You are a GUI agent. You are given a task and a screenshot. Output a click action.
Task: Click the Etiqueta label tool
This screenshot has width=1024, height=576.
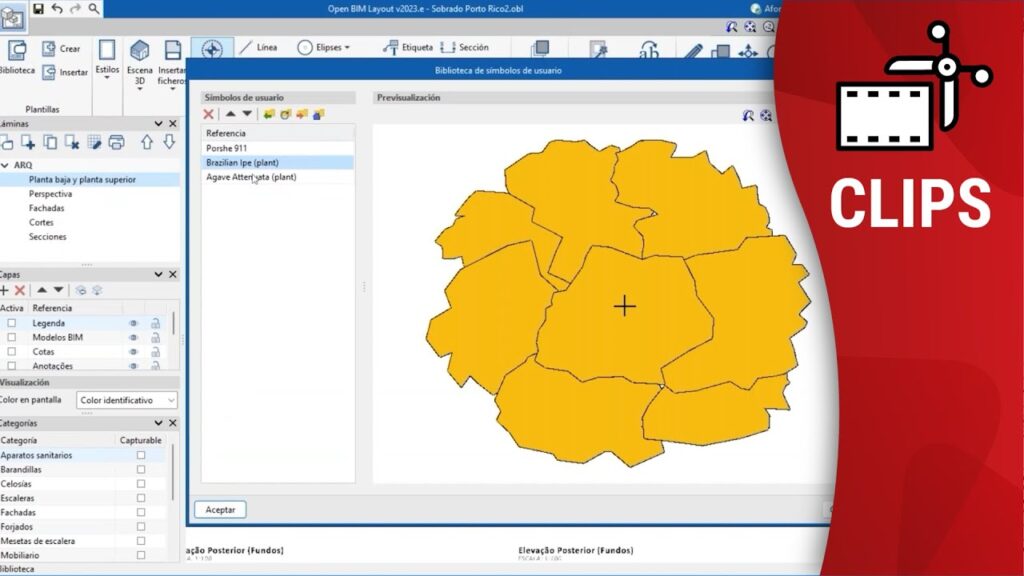[408, 47]
